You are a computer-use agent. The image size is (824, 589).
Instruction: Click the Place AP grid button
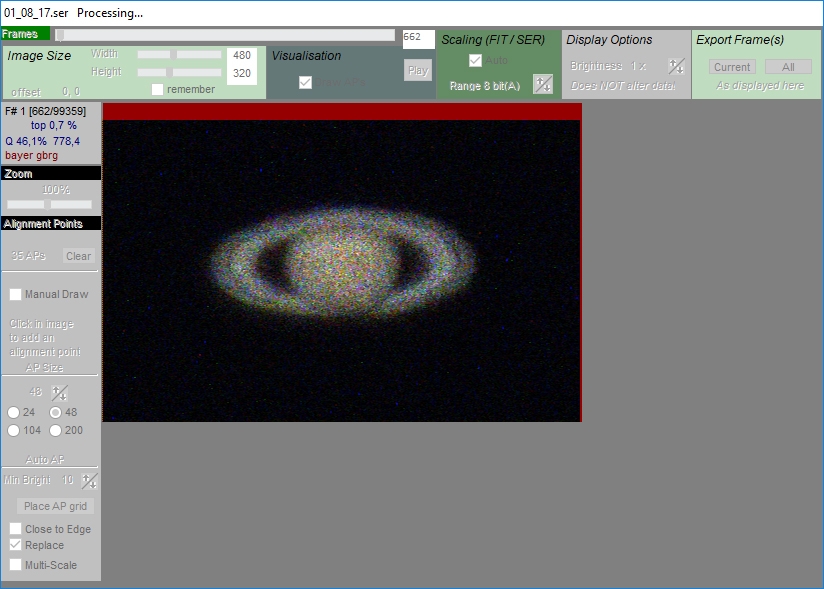(x=55, y=506)
